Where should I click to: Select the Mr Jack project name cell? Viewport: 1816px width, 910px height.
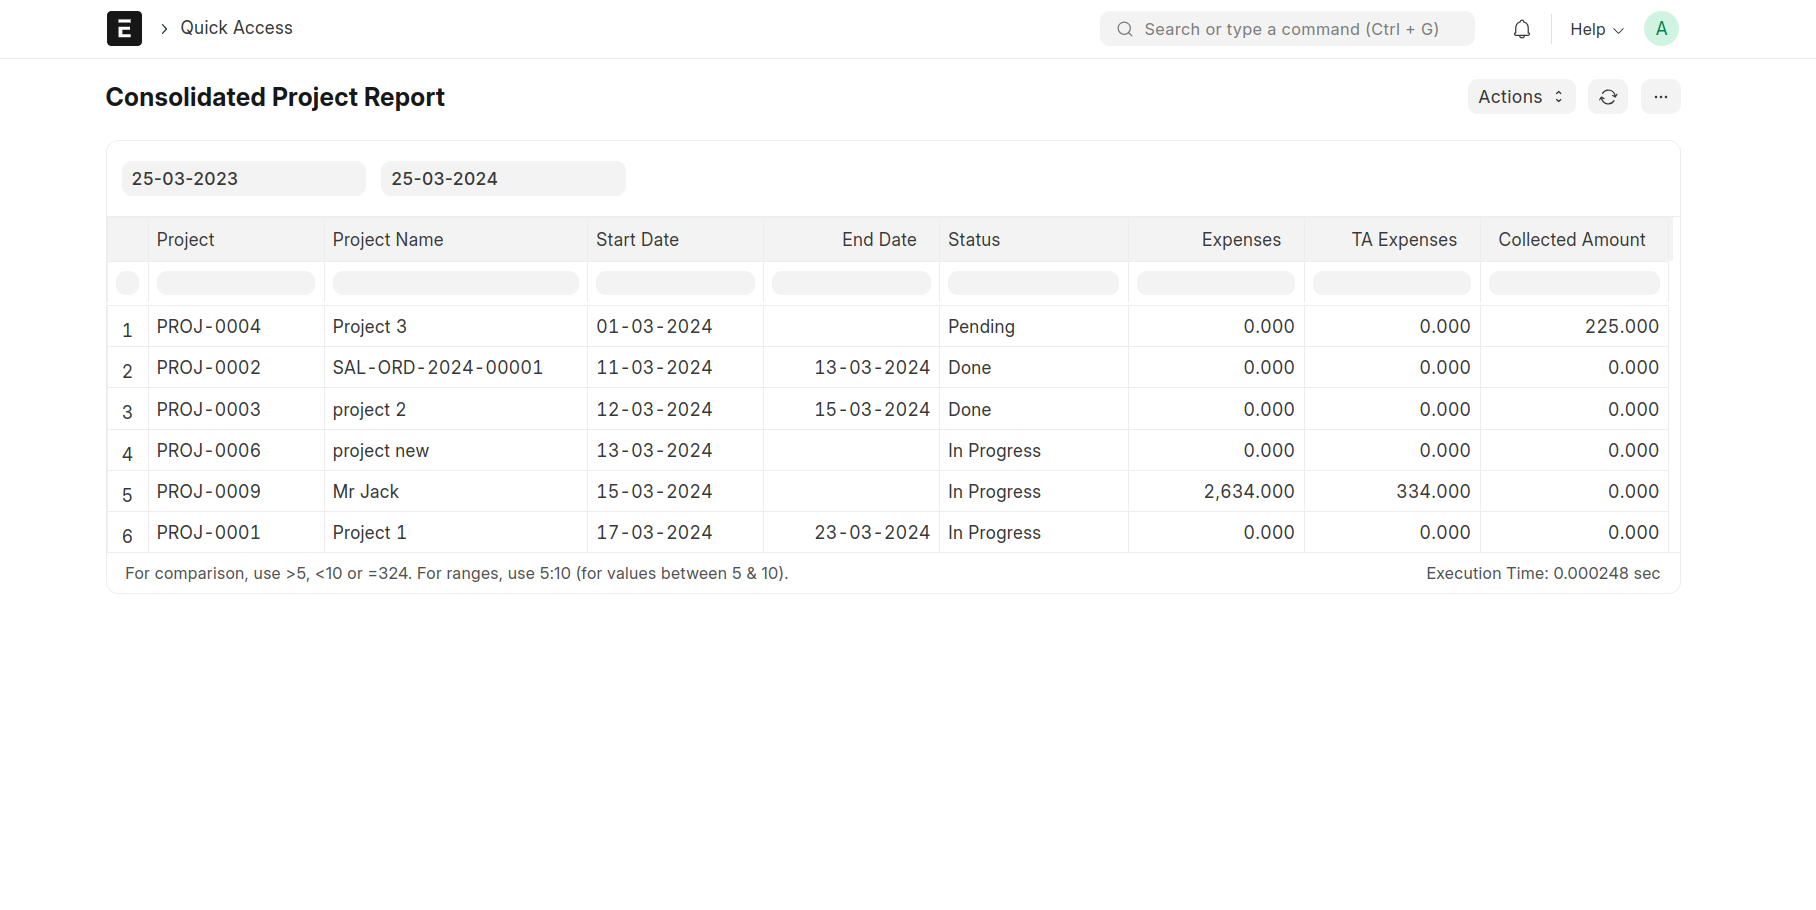366,492
